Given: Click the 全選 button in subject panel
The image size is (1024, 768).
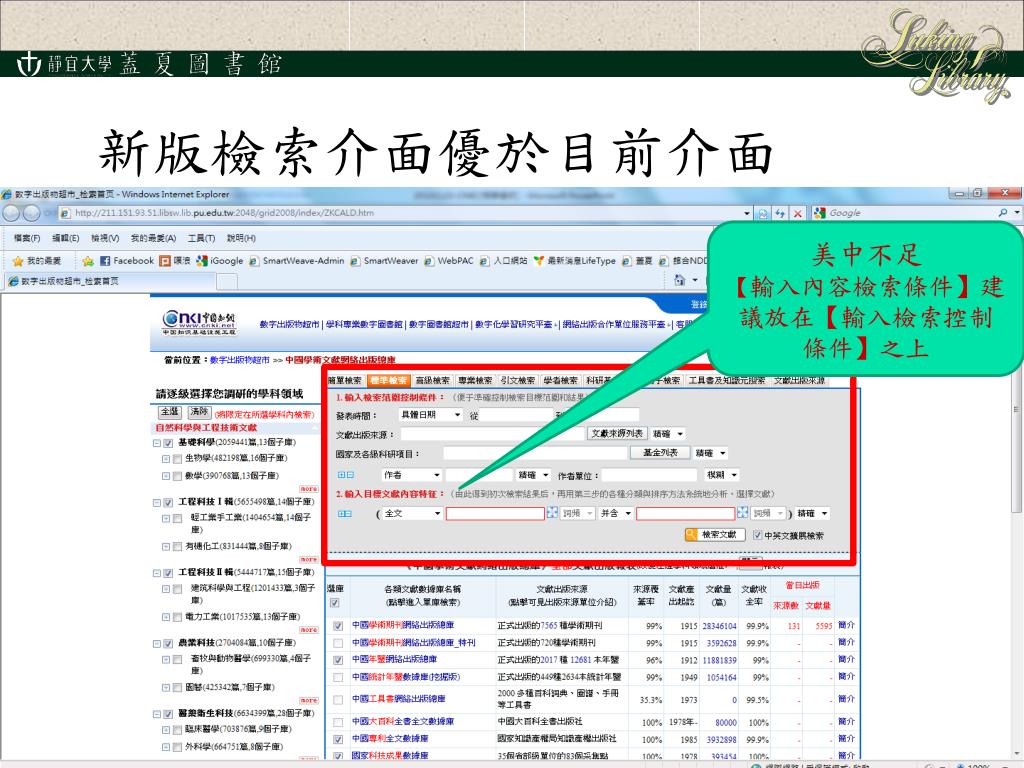Looking at the screenshot, I should point(170,411).
